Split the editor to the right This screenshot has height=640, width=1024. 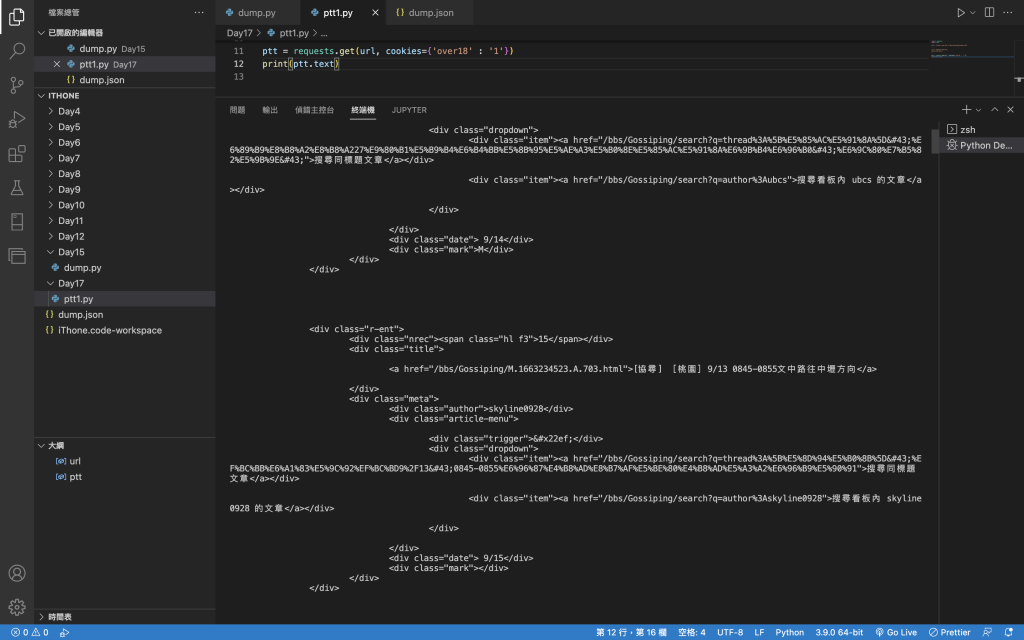point(989,12)
